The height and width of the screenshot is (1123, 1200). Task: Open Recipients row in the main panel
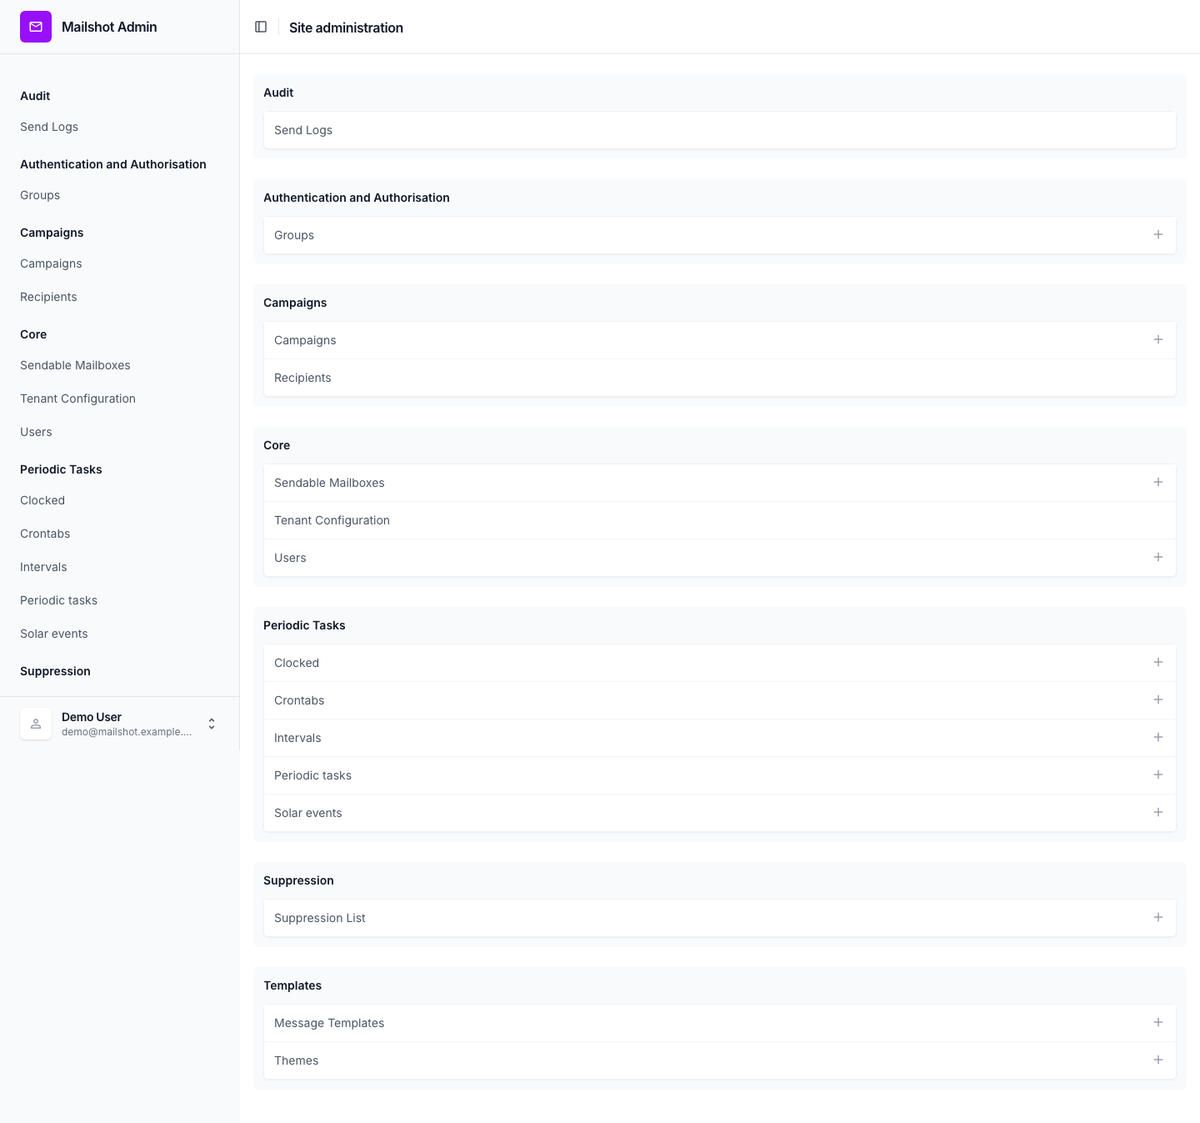click(x=720, y=378)
